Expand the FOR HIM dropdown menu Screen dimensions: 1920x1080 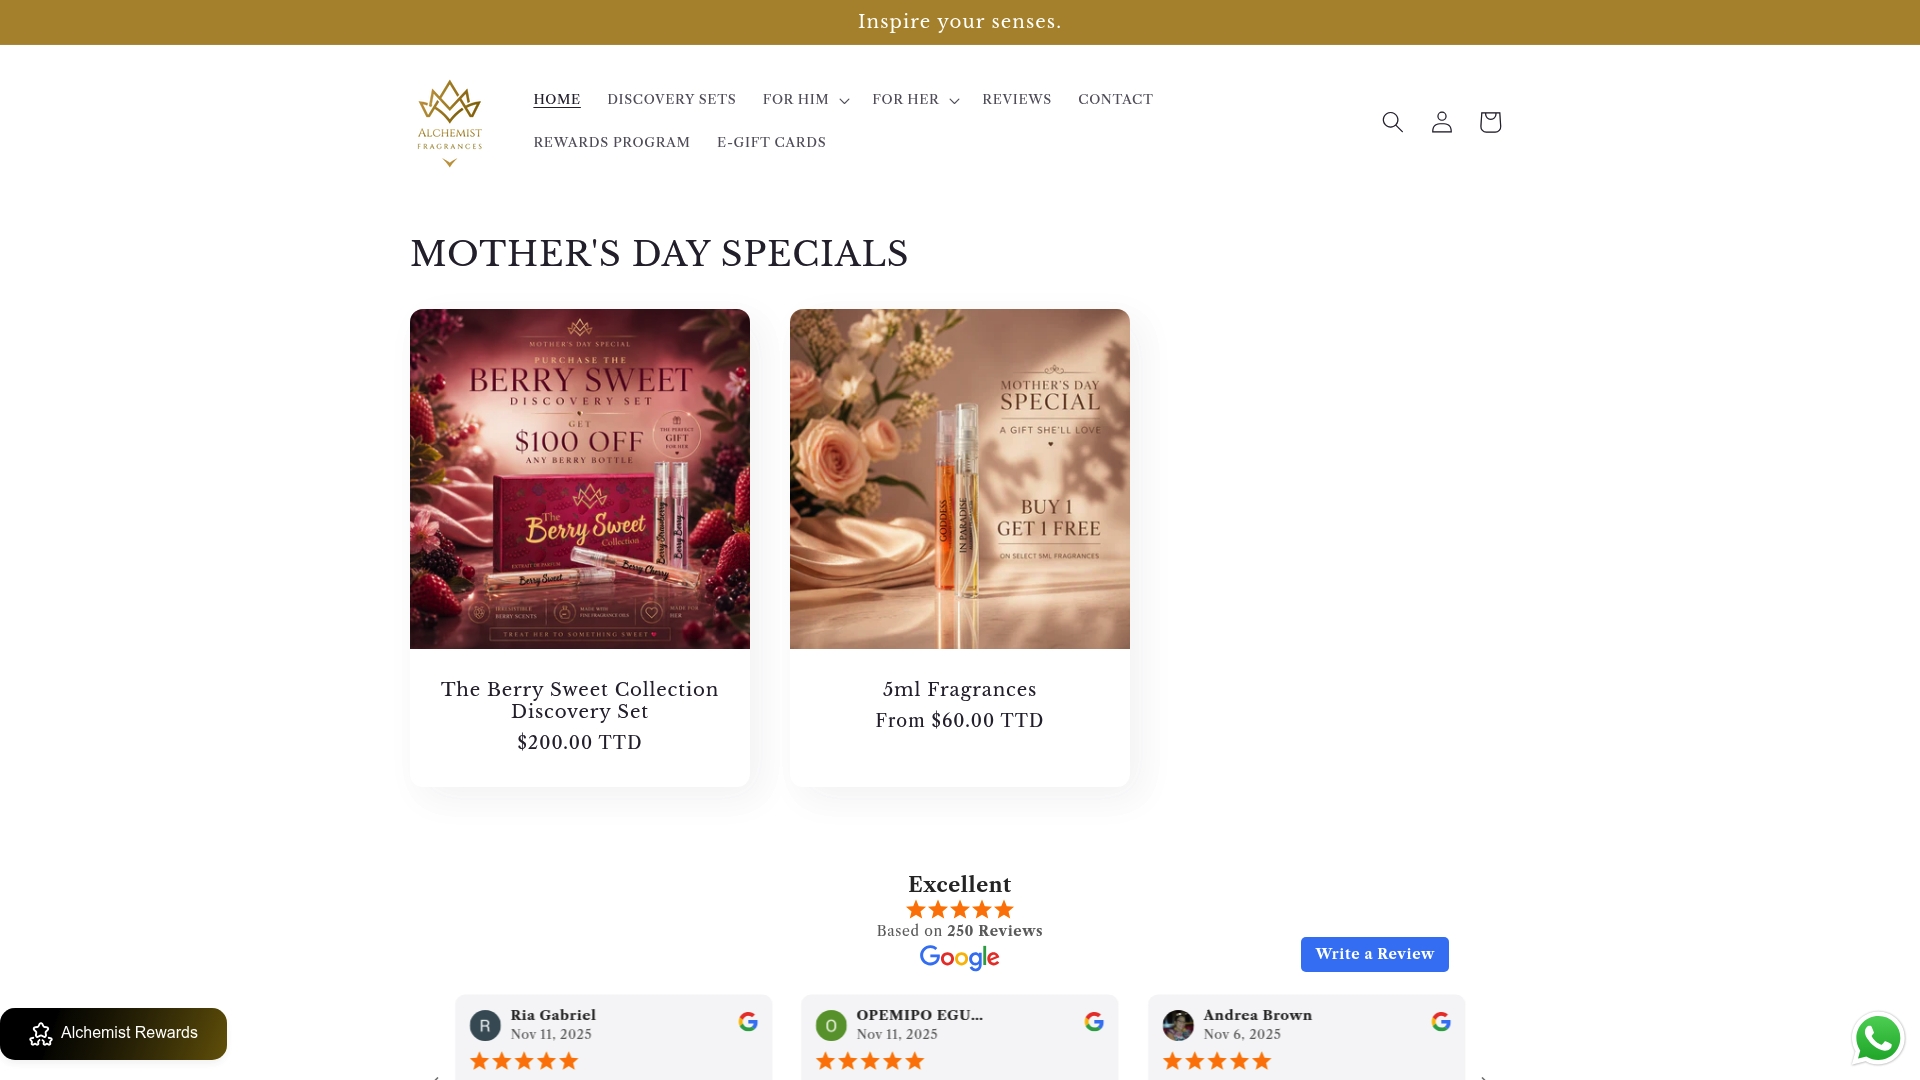pos(806,100)
